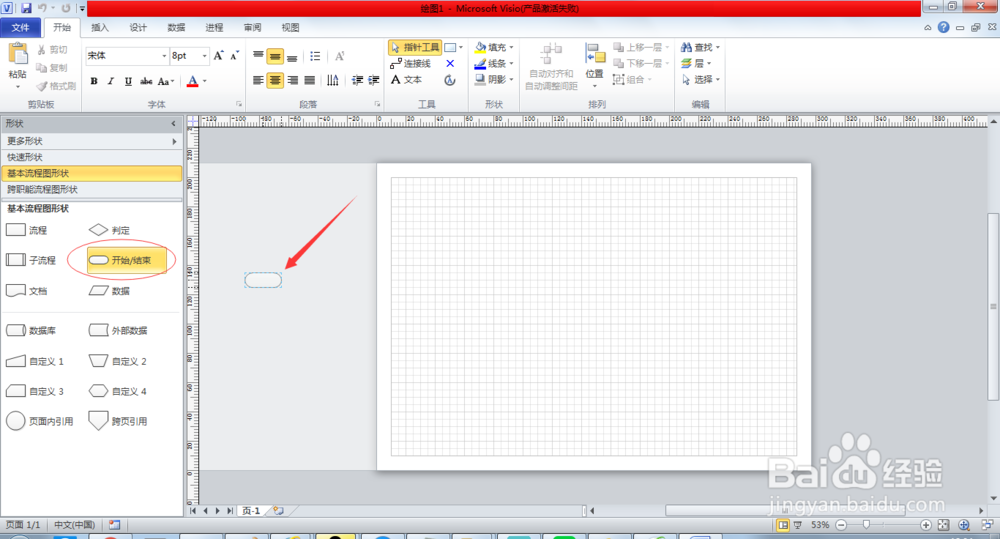Click the 剪切 (Cut) scissors icon
1000x539 pixels.
coord(41,50)
